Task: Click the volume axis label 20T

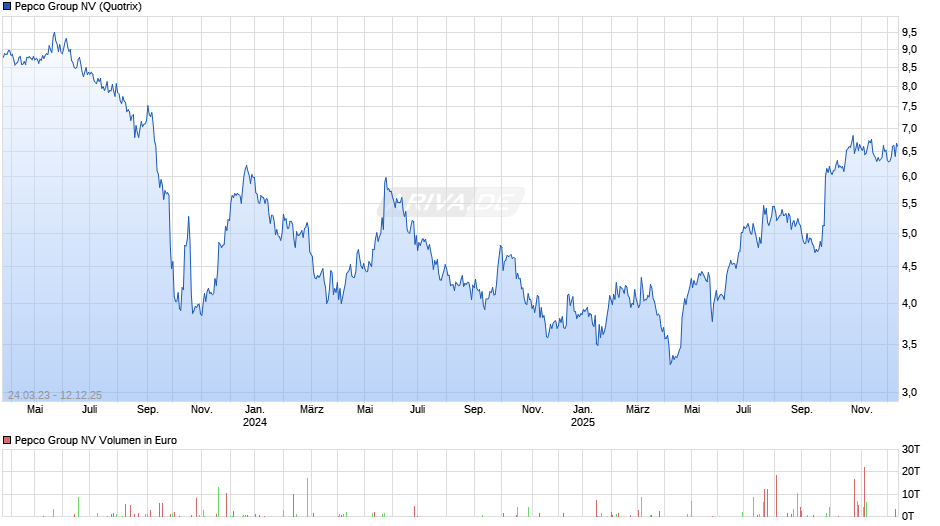Action: tap(911, 471)
